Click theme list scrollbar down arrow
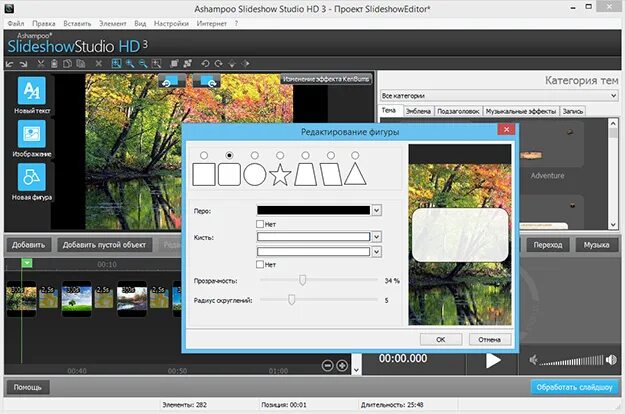 pyautogui.click(x=613, y=225)
